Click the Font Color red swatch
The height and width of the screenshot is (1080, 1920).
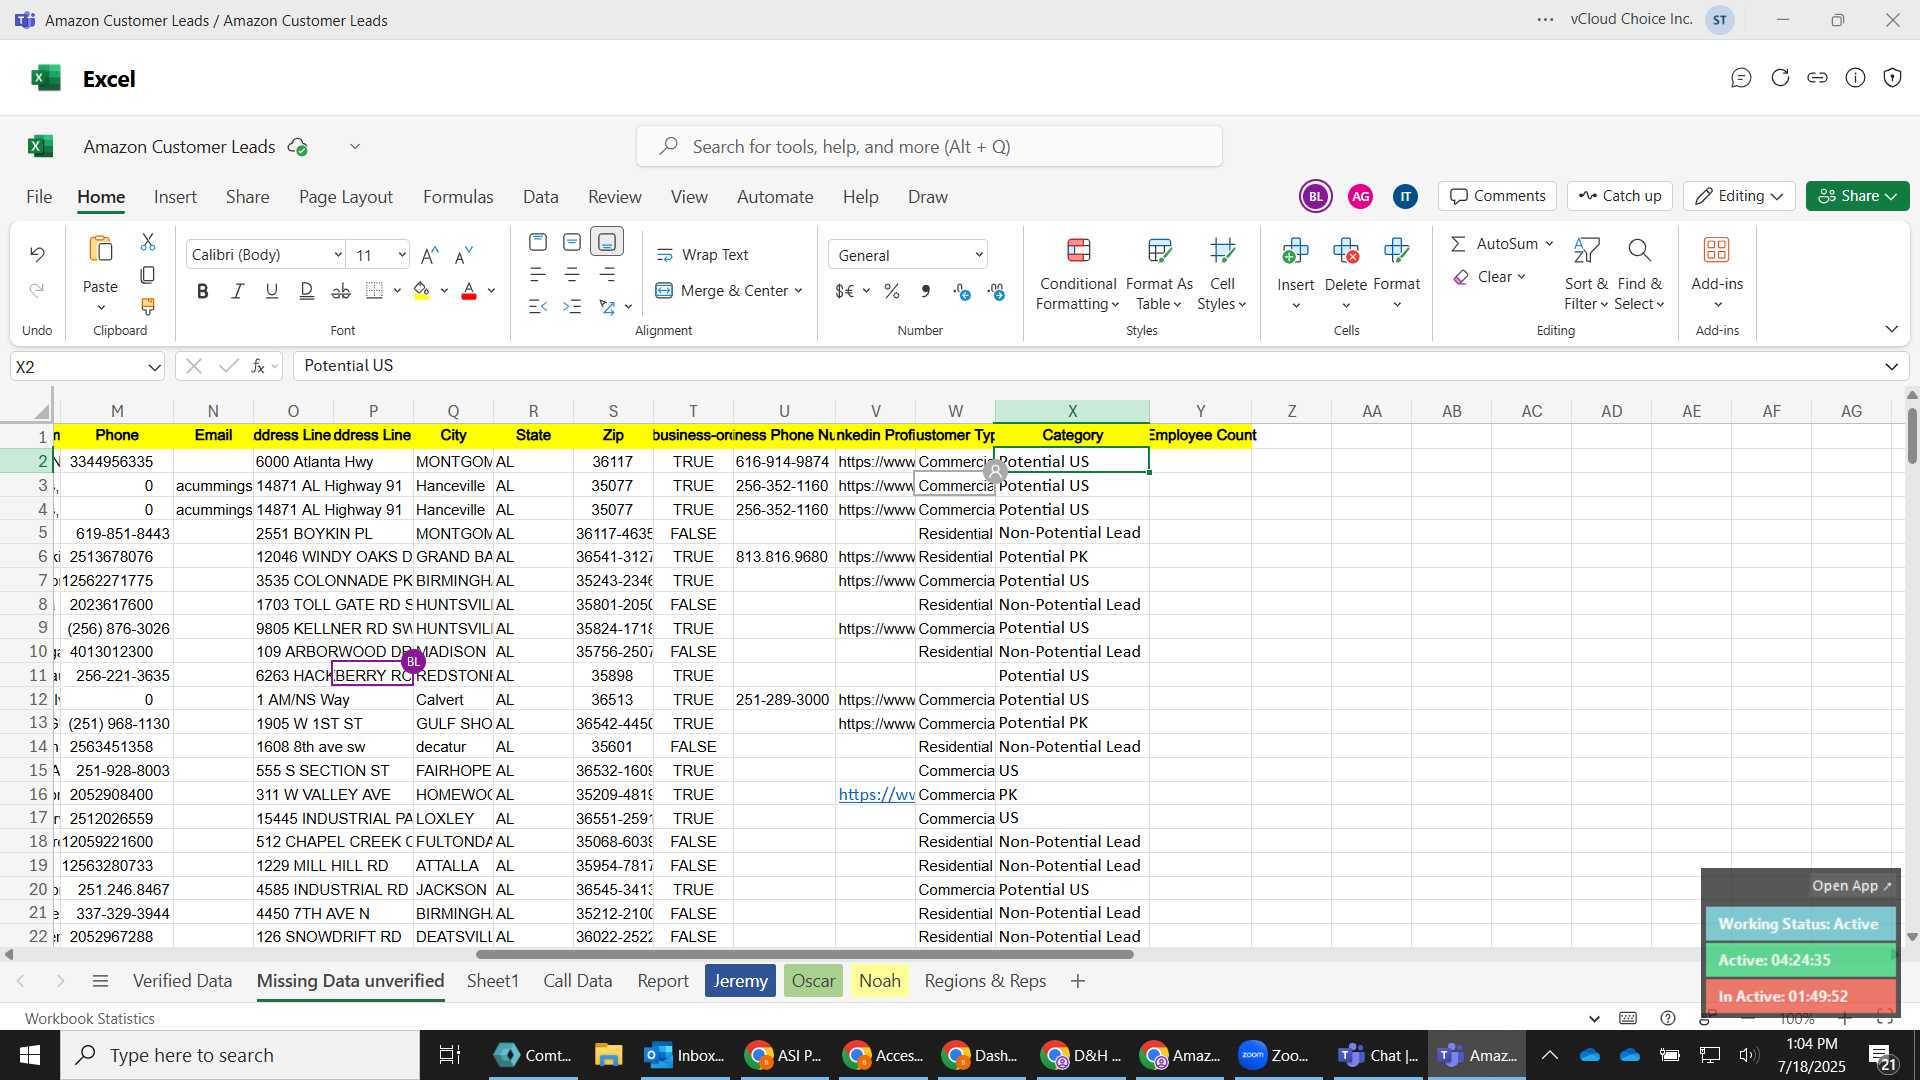pos(469,291)
